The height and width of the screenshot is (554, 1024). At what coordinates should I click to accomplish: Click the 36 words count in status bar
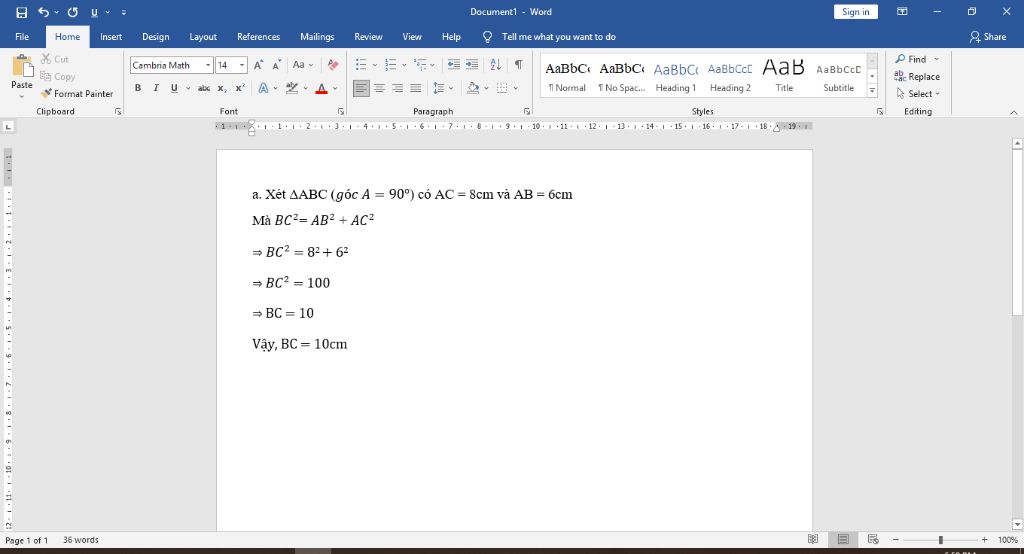point(80,540)
